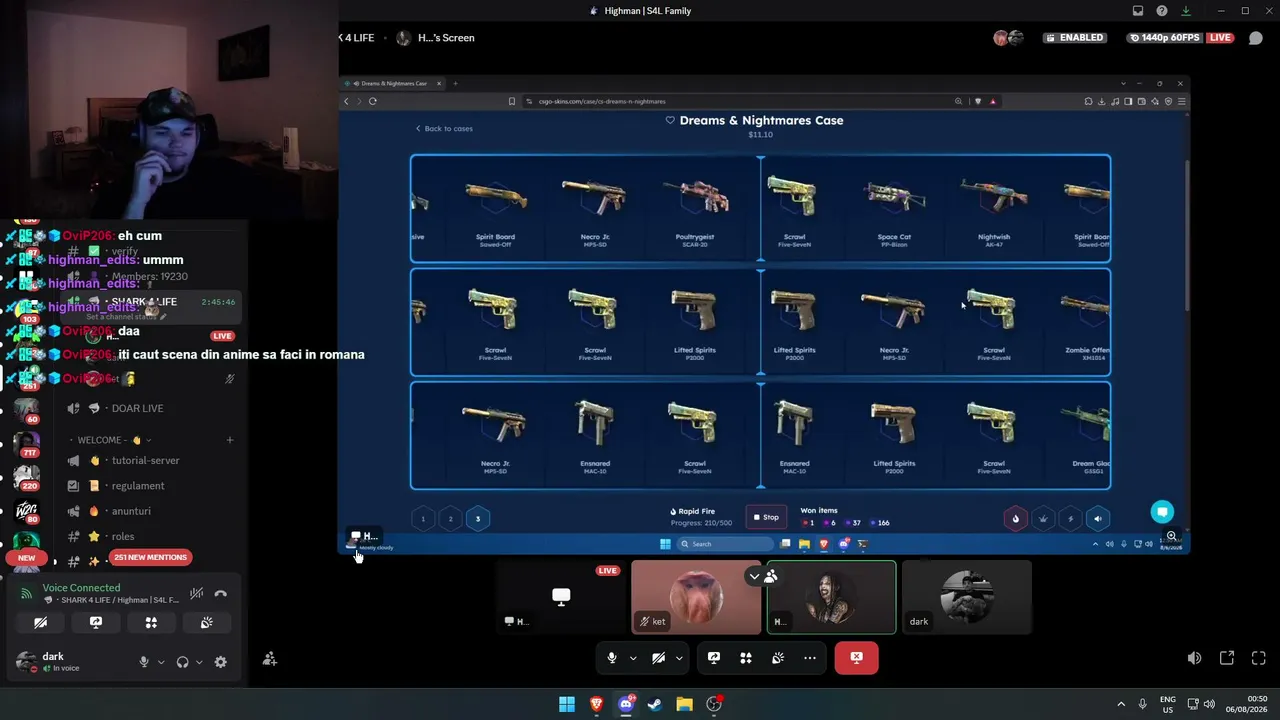
Task: Open Brave browser from taskbar
Action: [x=597, y=704]
